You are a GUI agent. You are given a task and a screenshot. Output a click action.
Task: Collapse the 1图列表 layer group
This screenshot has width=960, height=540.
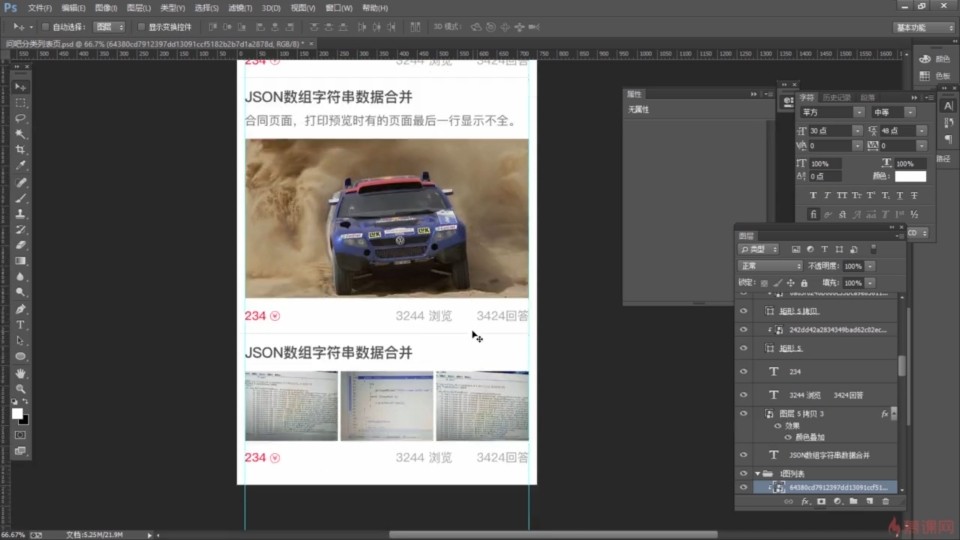(757, 473)
